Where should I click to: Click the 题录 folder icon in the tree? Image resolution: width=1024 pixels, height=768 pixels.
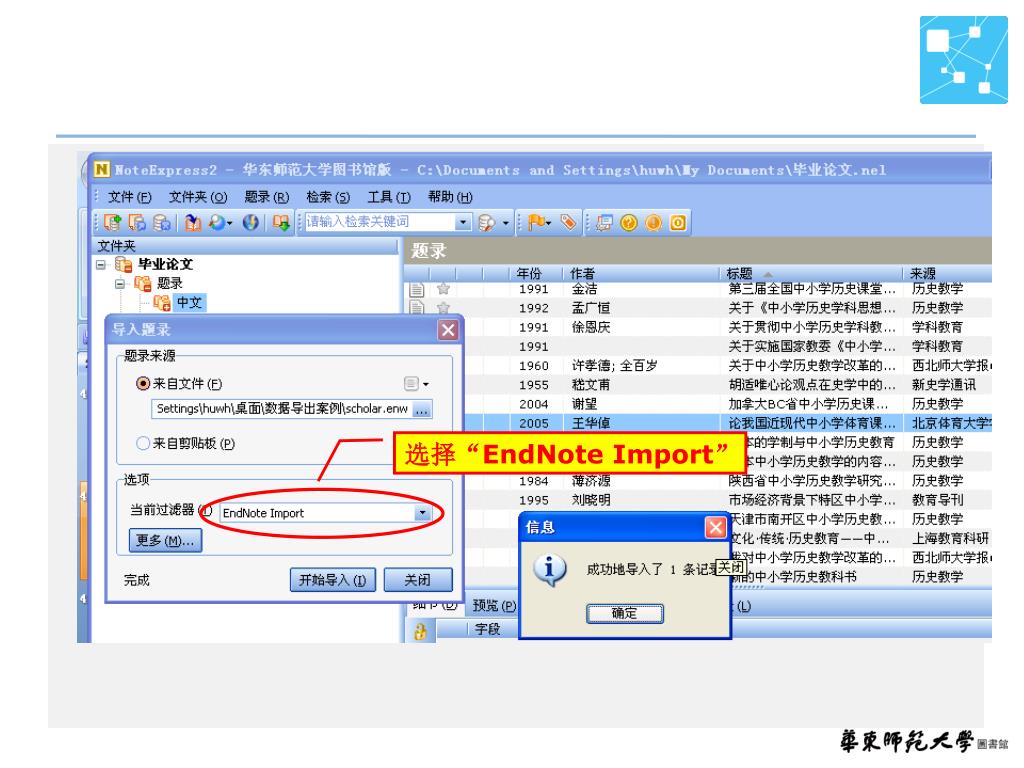pyautogui.click(x=142, y=283)
